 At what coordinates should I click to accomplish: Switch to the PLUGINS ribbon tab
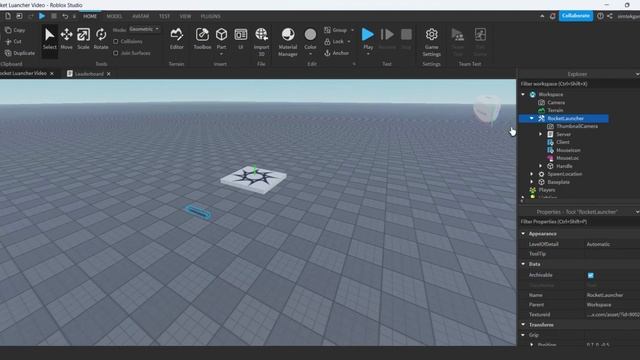click(211, 16)
